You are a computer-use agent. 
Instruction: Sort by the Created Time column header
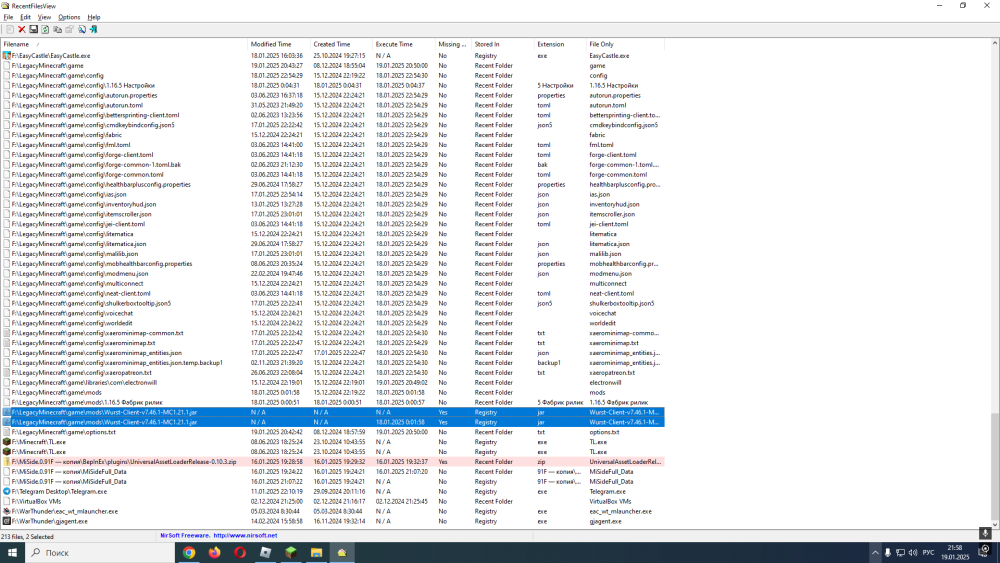(341, 44)
